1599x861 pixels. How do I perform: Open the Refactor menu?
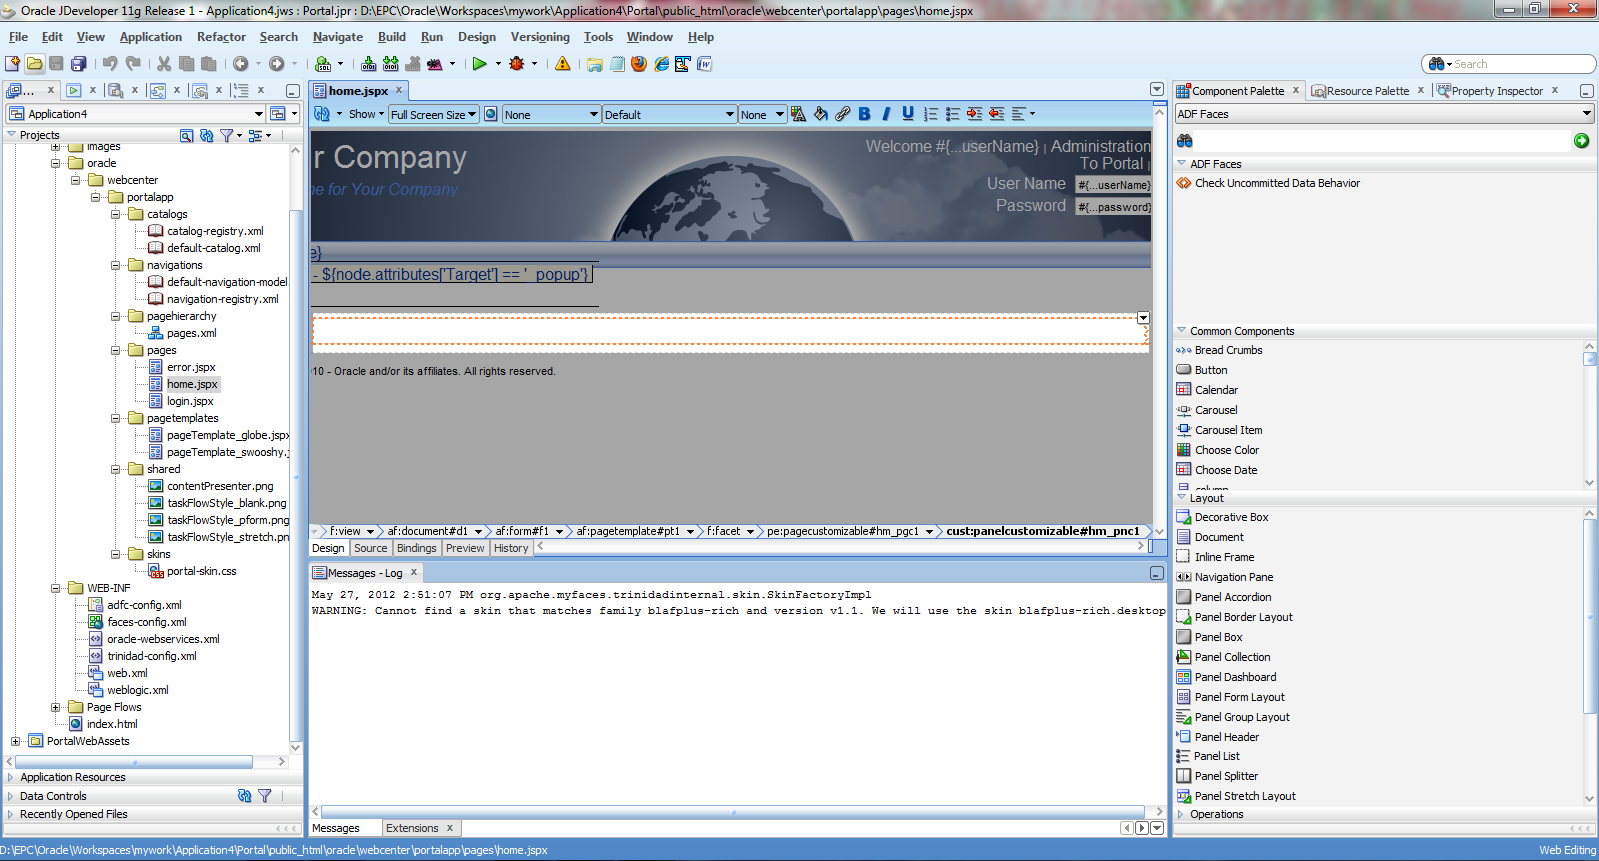point(221,37)
